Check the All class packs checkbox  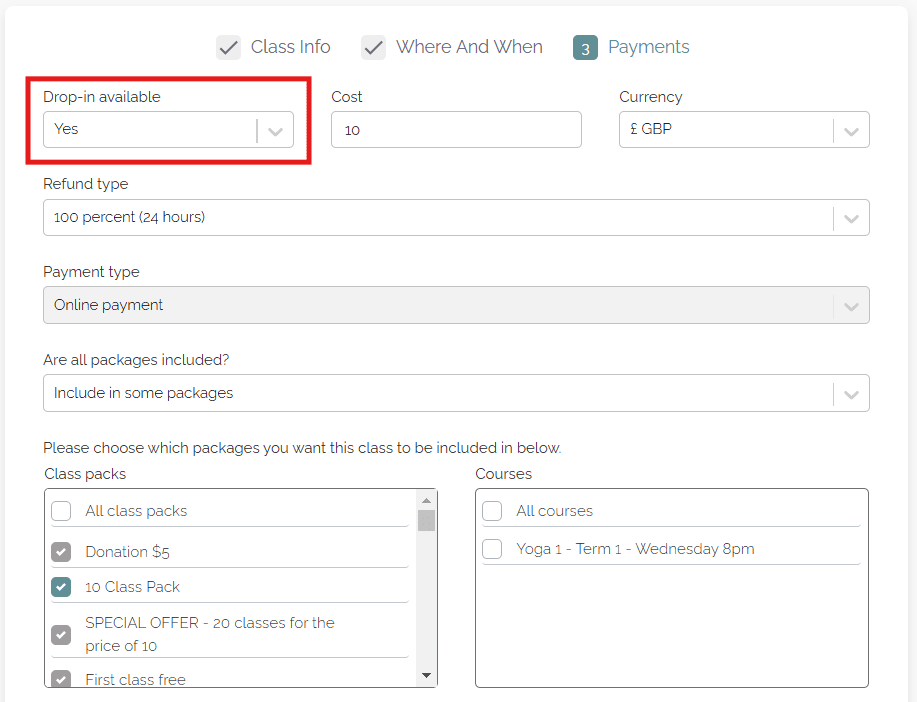(62, 511)
